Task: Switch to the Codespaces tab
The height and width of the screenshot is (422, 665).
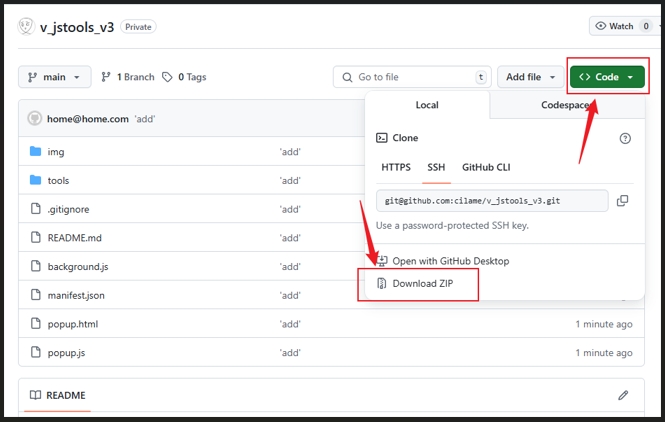Action: [567, 105]
